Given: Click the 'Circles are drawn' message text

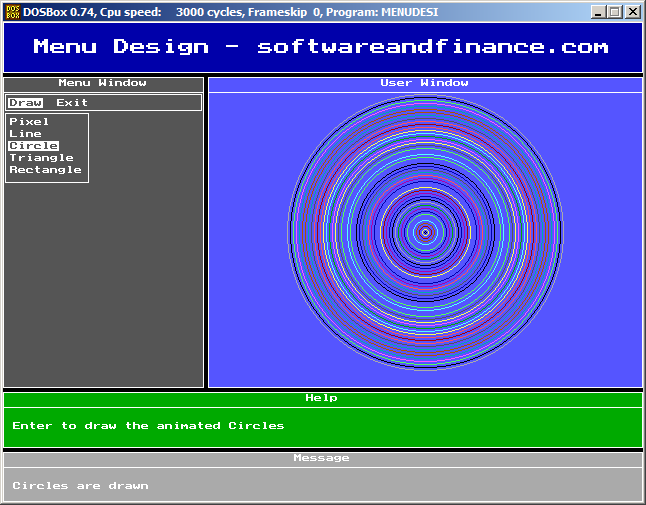Looking at the screenshot, I should click(80, 486).
